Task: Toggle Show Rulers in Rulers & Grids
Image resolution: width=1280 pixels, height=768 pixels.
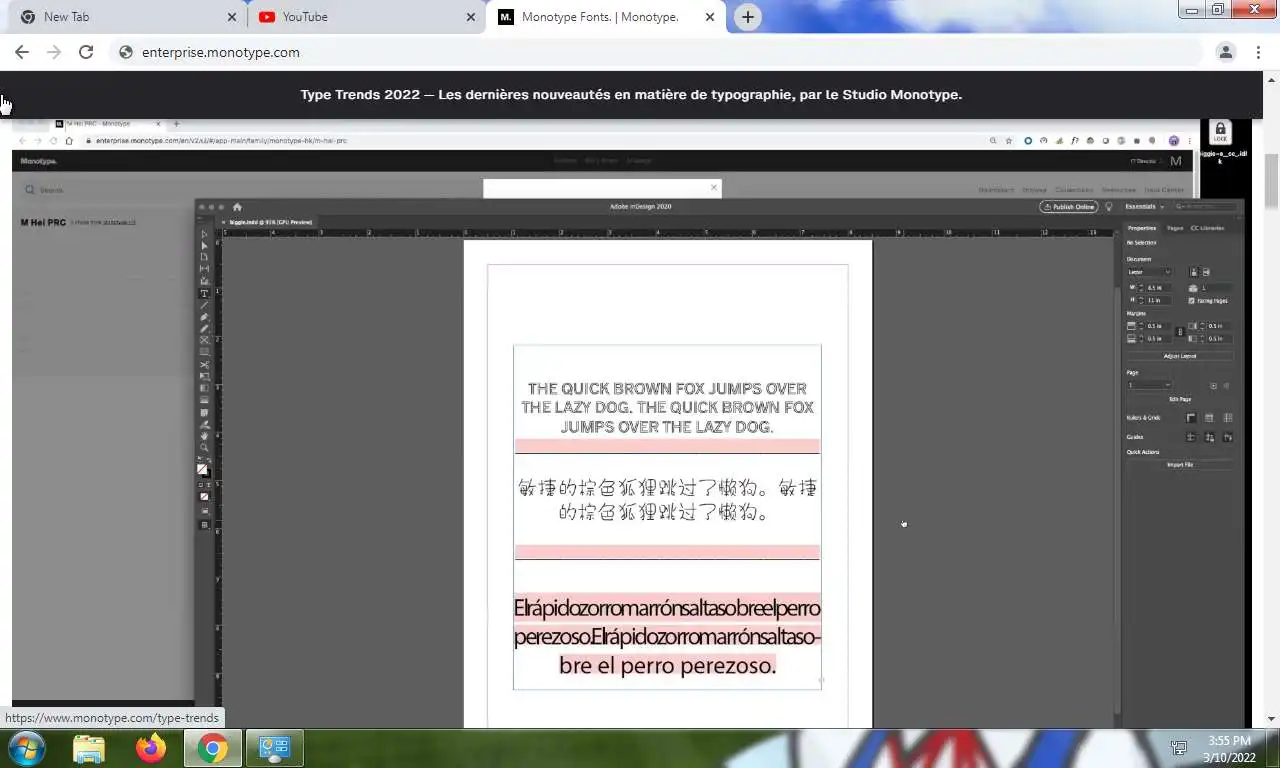Action: click(1191, 418)
